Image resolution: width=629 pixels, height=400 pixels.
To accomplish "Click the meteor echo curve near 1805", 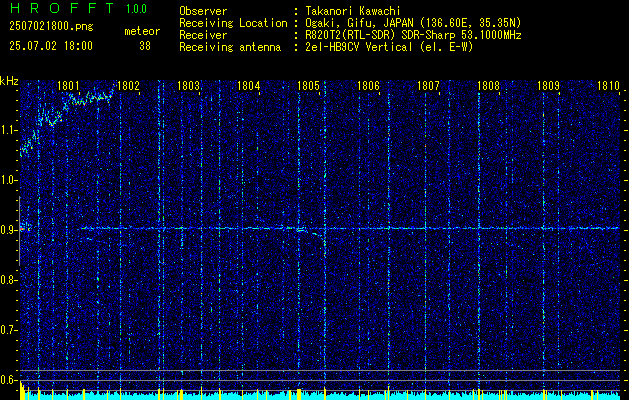I will [x=311, y=233].
